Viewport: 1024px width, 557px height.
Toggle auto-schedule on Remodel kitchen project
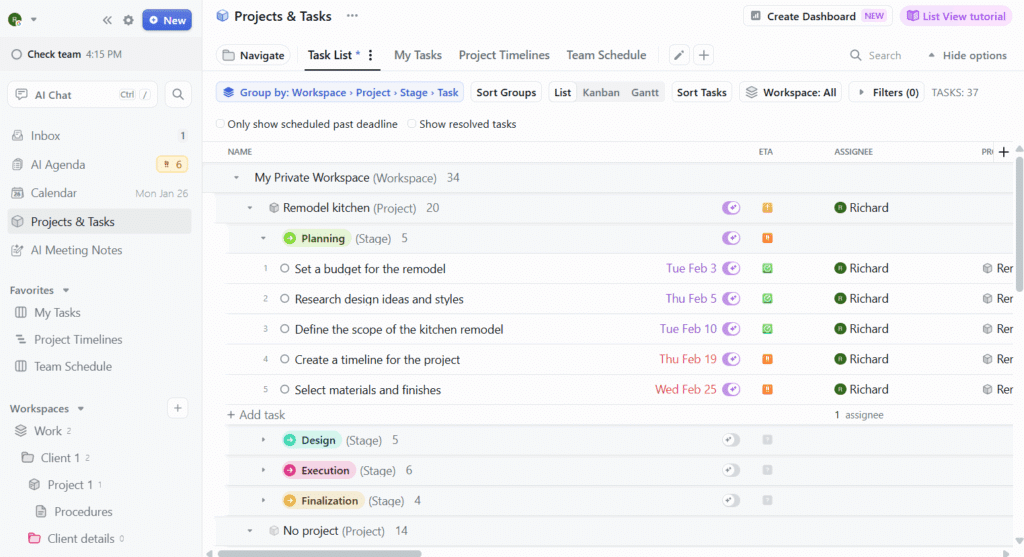731,208
